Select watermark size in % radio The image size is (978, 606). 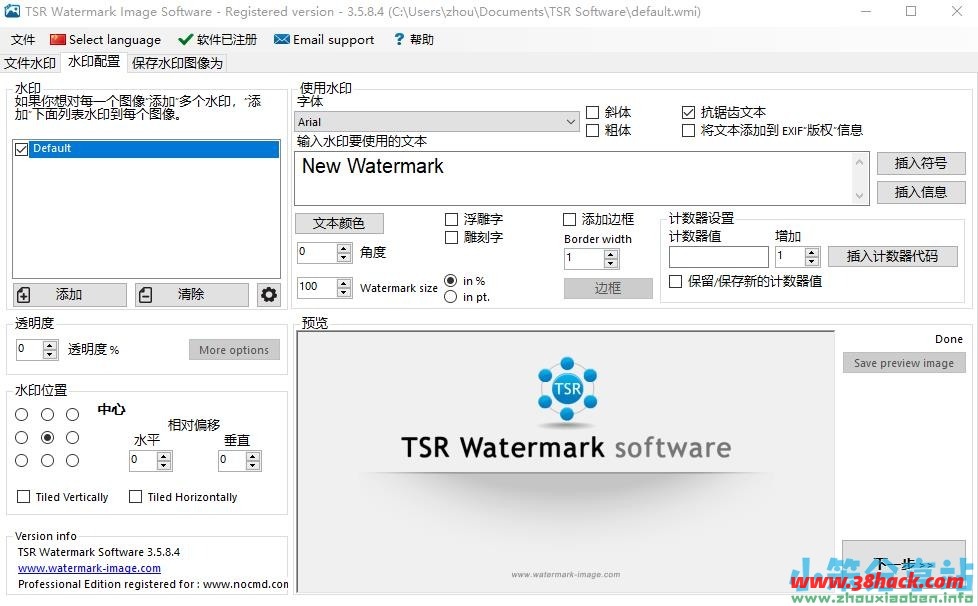(450, 281)
